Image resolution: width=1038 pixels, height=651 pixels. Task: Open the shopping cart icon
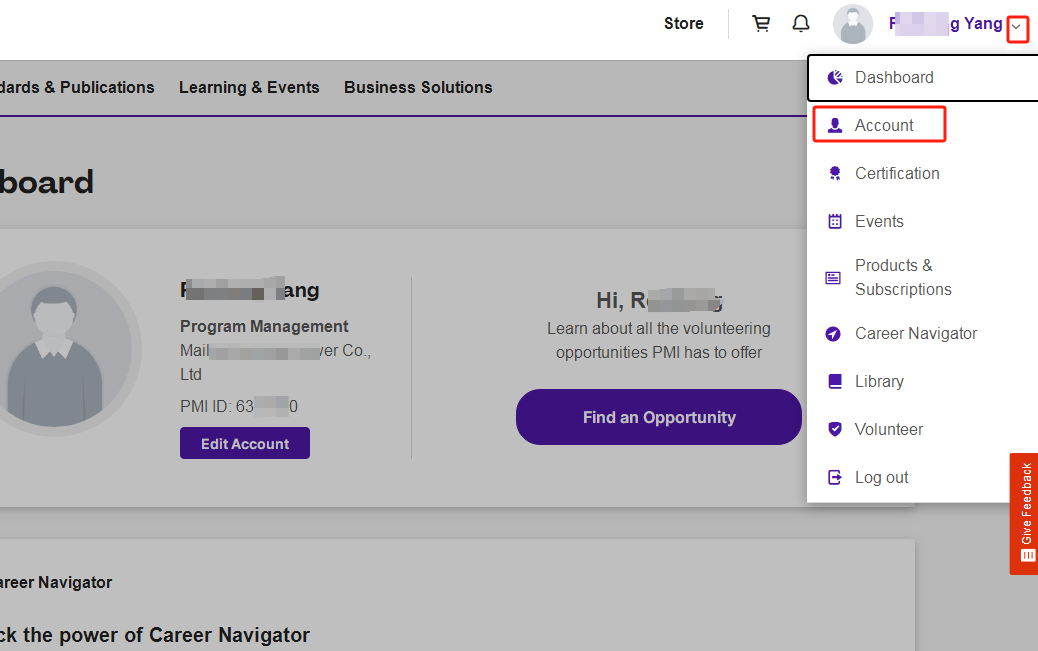click(761, 24)
